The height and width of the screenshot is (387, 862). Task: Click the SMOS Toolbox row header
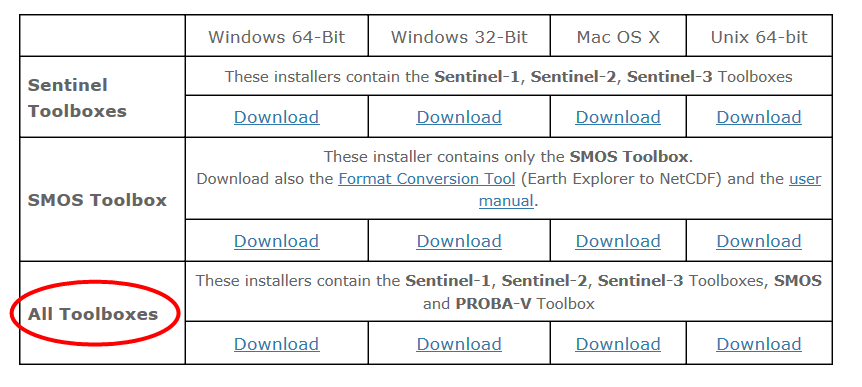point(97,200)
